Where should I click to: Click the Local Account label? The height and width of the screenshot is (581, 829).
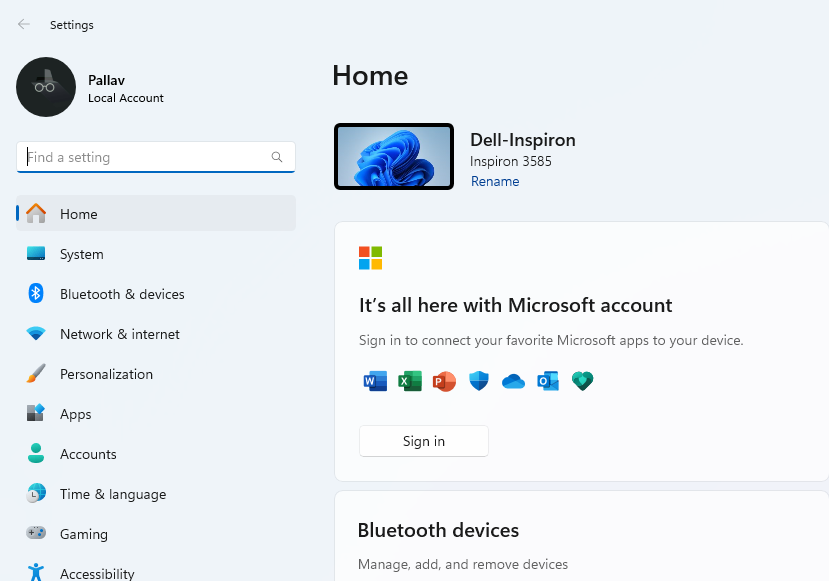[126, 98]
